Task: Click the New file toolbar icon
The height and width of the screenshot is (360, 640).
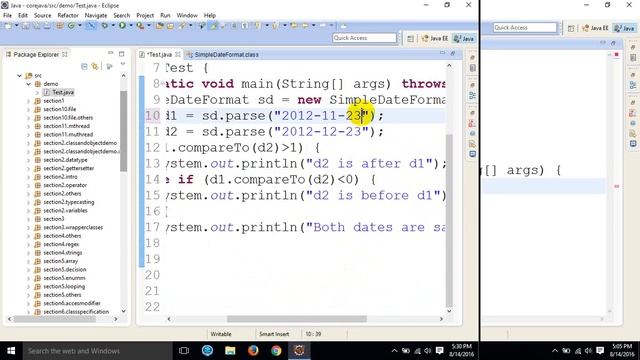Action: coord(8,25)
